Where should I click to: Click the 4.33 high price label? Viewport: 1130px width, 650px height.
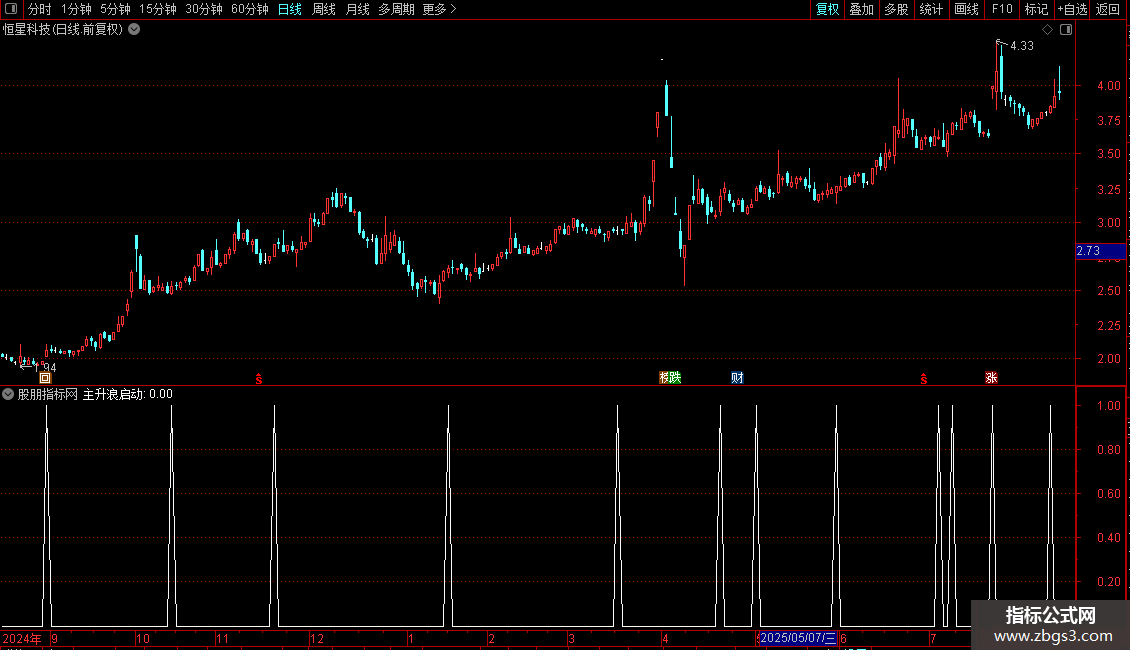point(1022,46)
